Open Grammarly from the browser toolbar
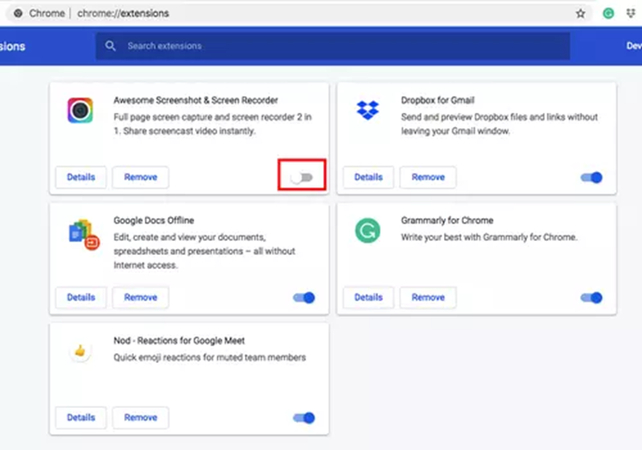The width and height of the screenshot is (642, 450). (x=608, y=13)
